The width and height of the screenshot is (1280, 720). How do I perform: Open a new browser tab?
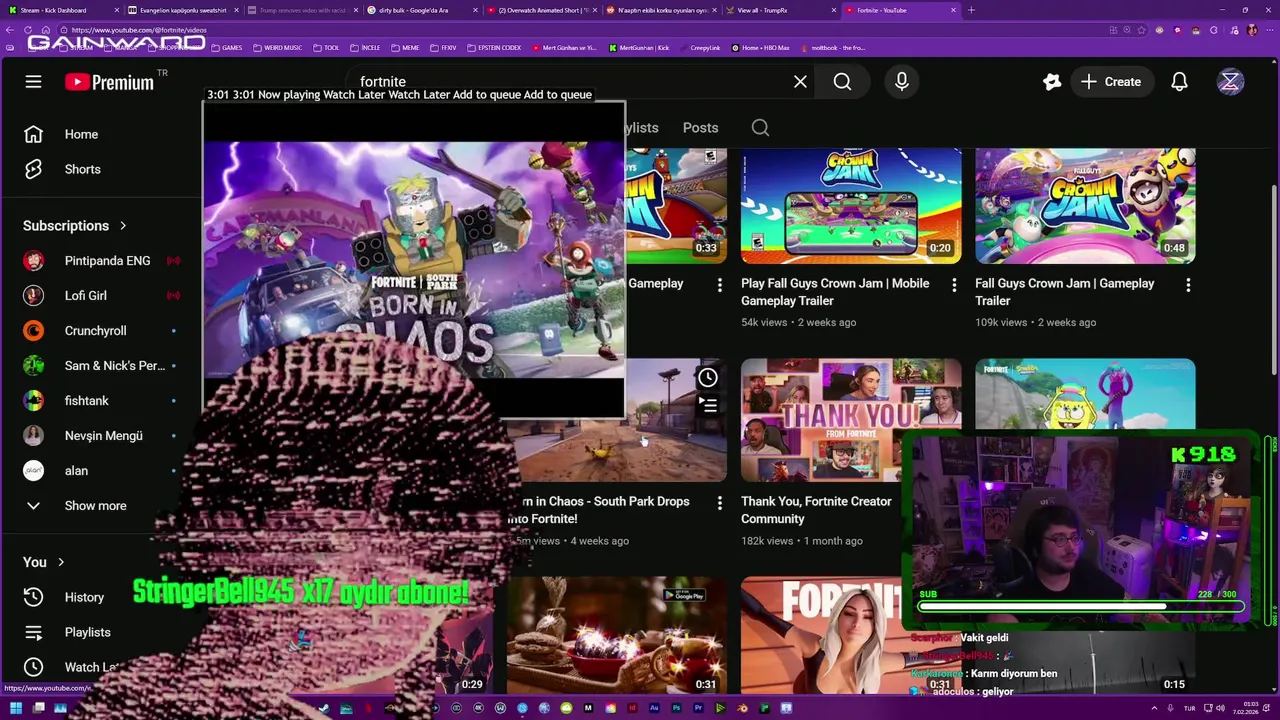pos(971,10)
